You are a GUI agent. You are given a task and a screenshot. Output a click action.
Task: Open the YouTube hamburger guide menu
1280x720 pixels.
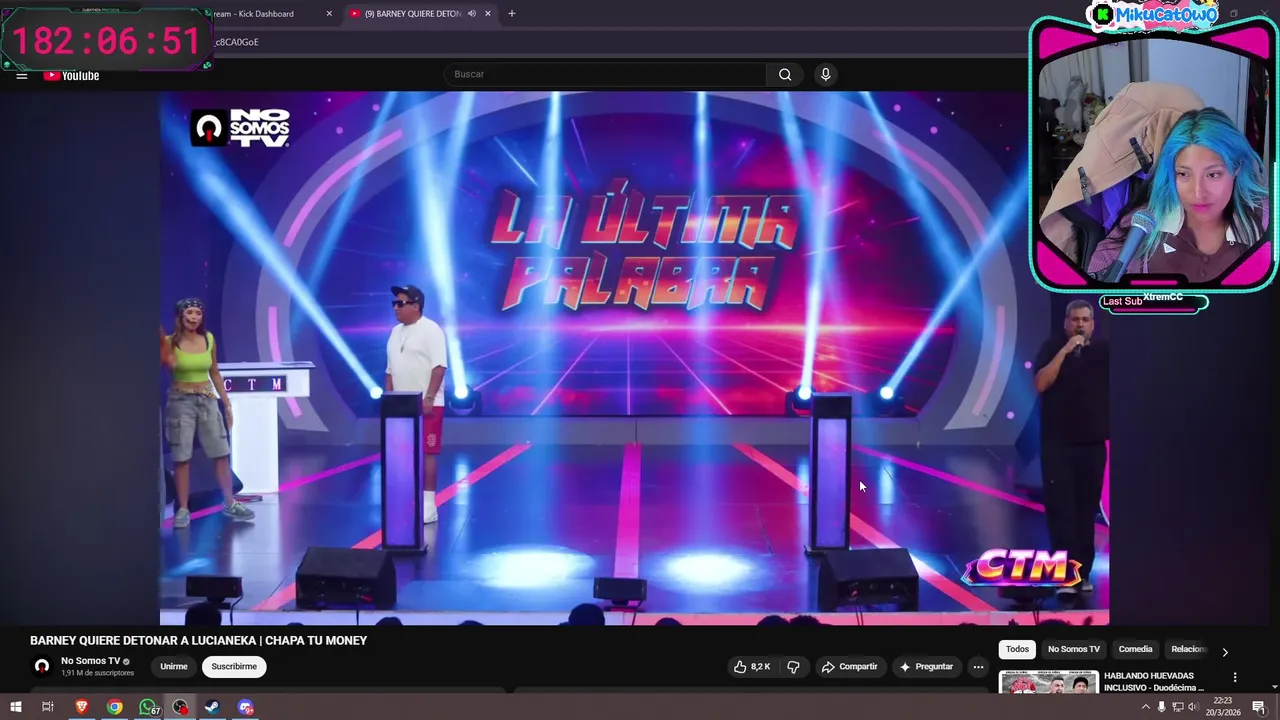click(21, 75)
